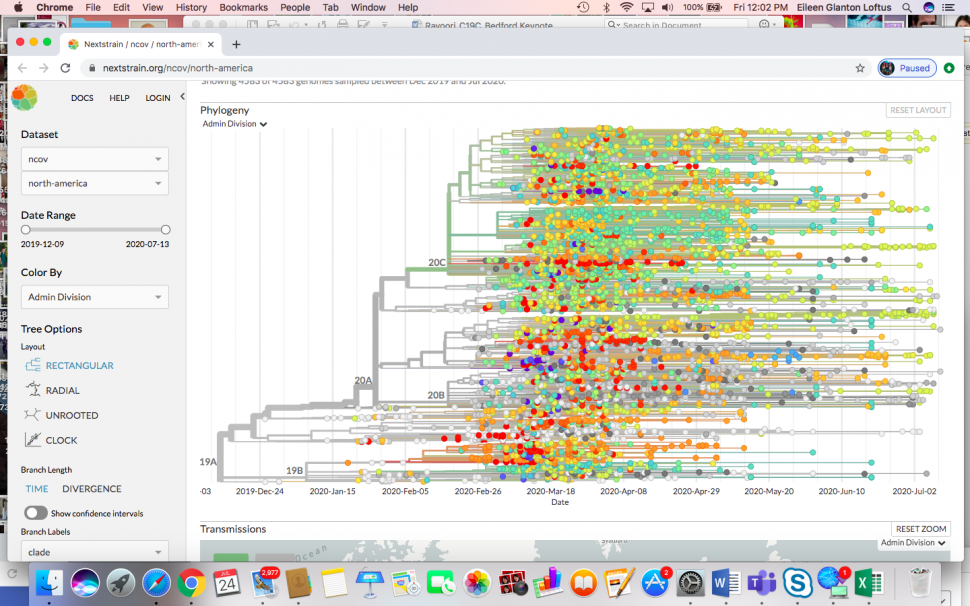The image size is (970, 606).
Task: Toggle Show confidence intervals switch
Action: (36, 513)
